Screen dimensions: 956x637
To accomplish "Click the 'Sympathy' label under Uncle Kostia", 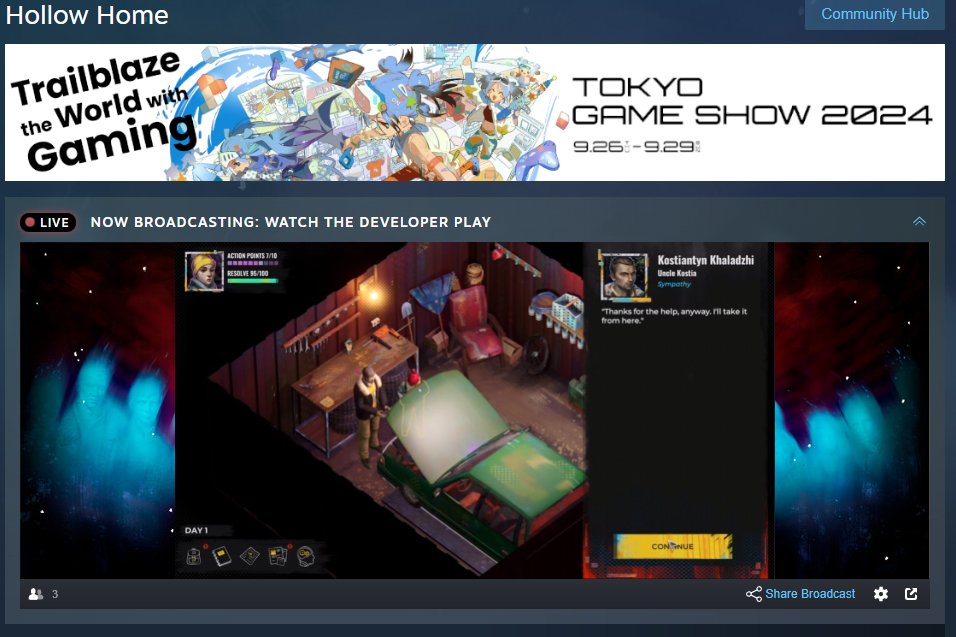I will point(674,284).
